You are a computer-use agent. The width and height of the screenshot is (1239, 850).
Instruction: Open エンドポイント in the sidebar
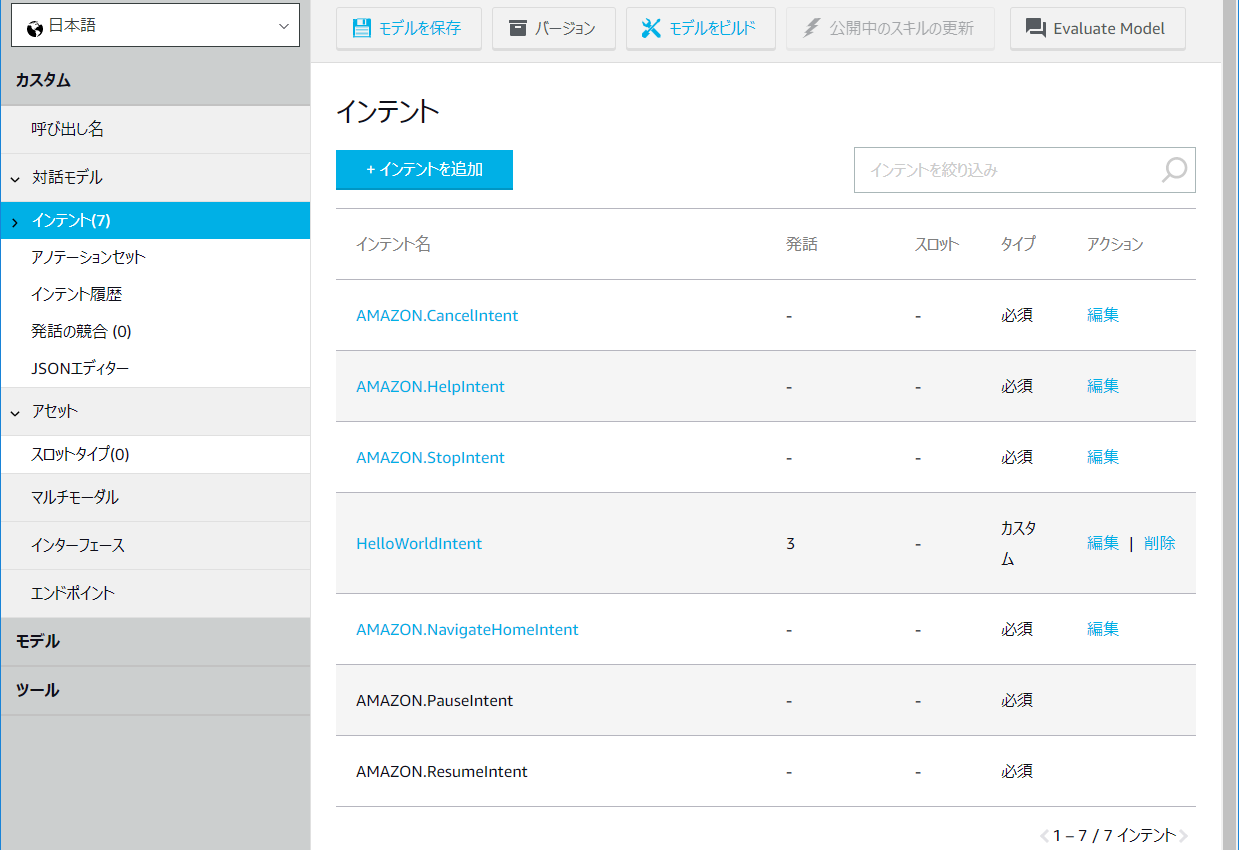155,593
